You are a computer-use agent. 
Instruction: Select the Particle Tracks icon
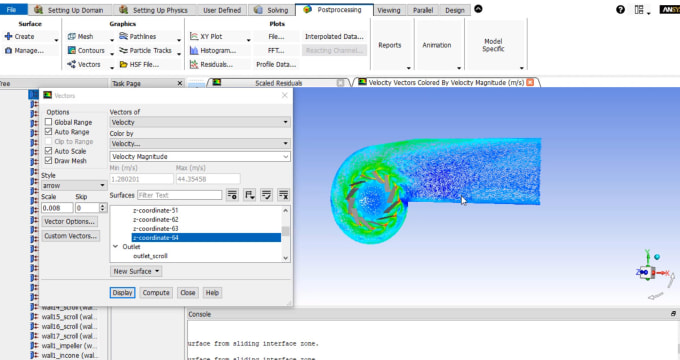123,51
